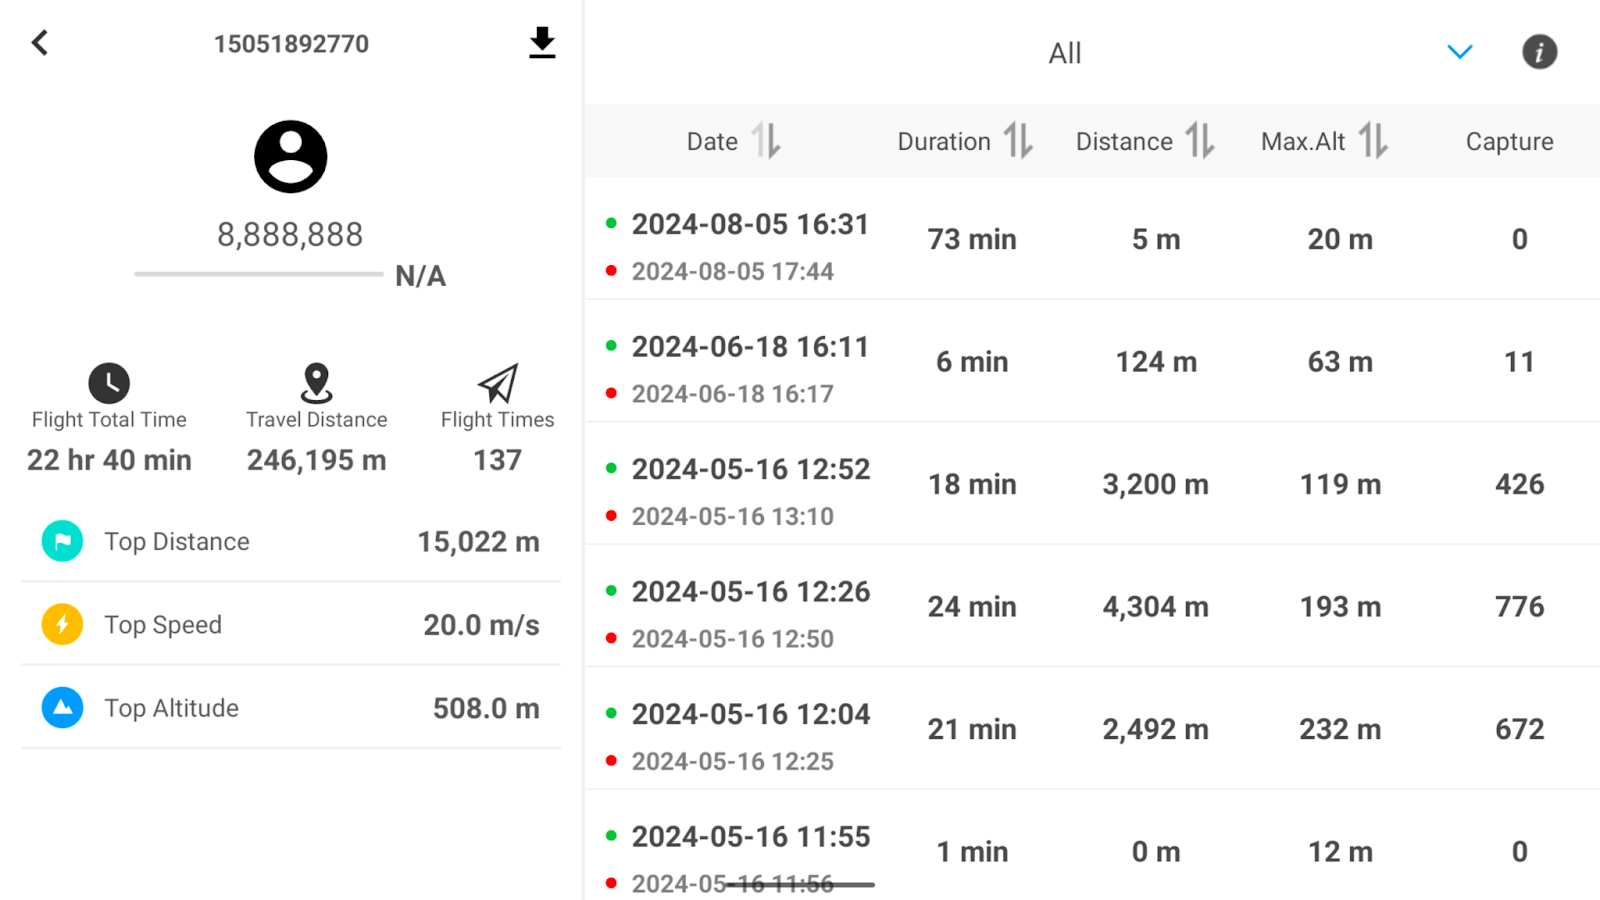
Task: Open the download icon at top left panel
Action: click(542, 42)
